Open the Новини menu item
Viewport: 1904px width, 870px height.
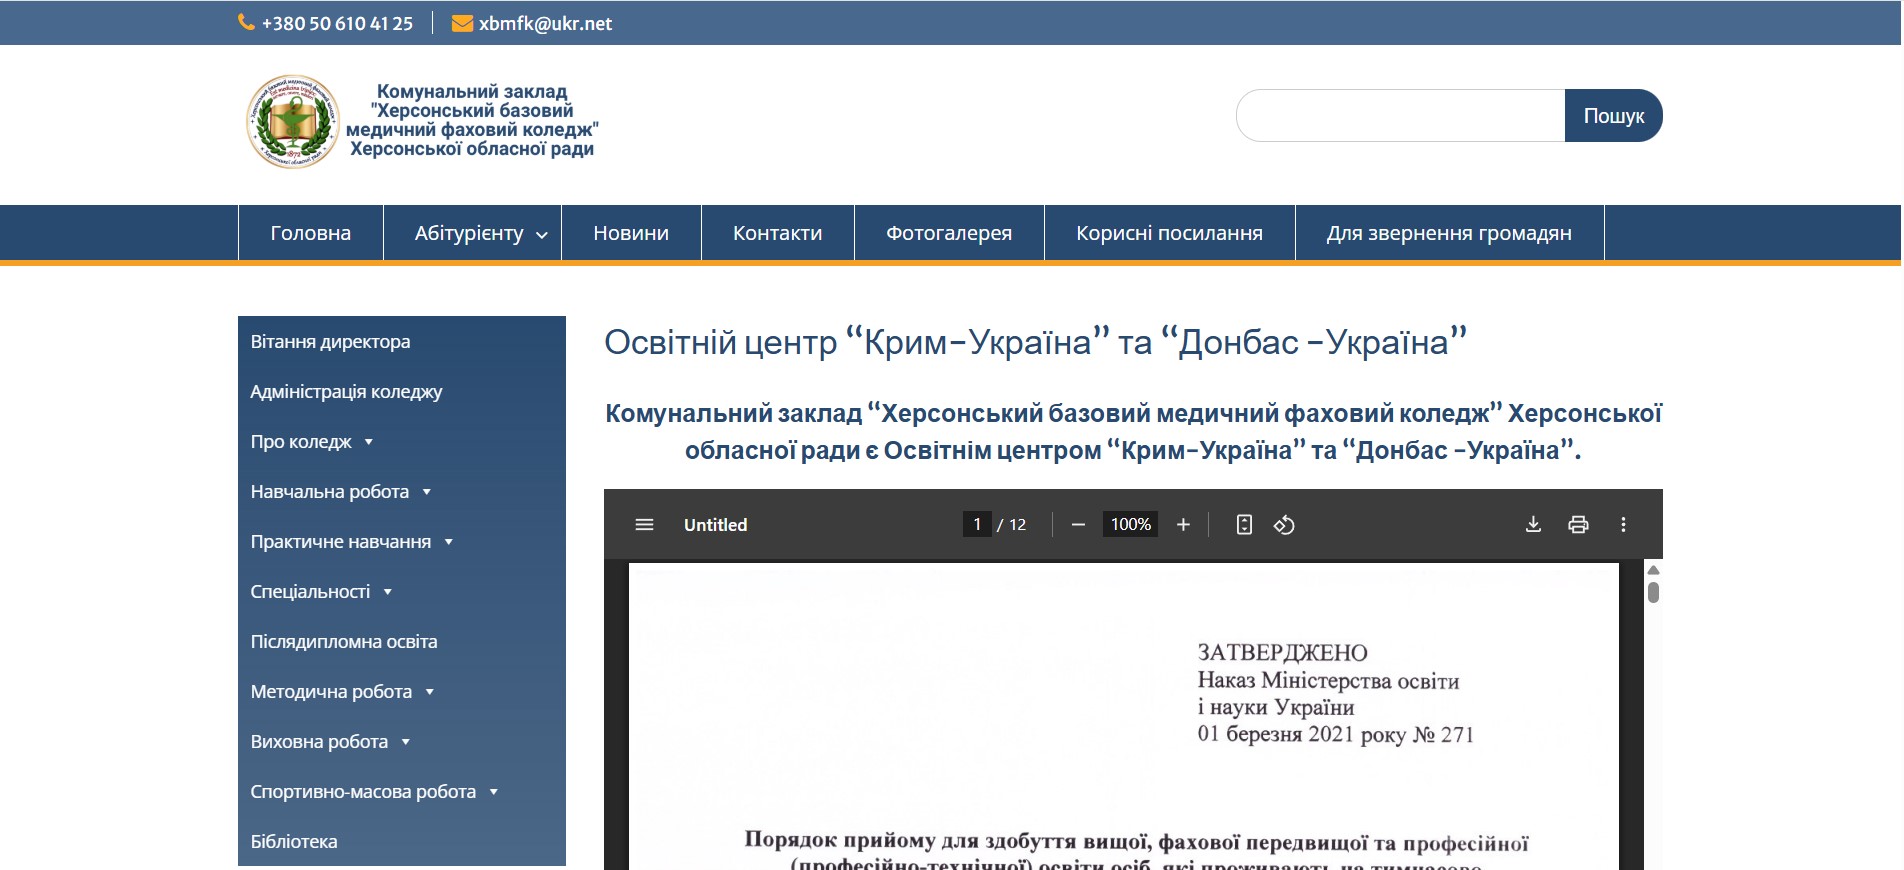tap(631, 233)
